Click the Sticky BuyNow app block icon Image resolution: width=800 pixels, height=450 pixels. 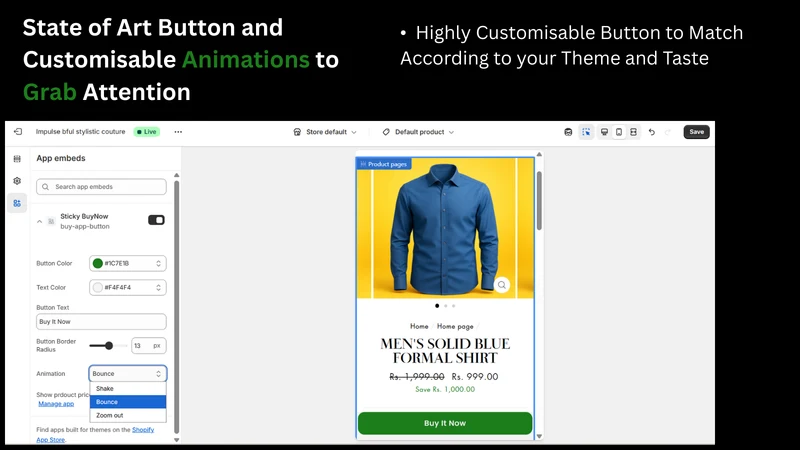tap(51, 221)
